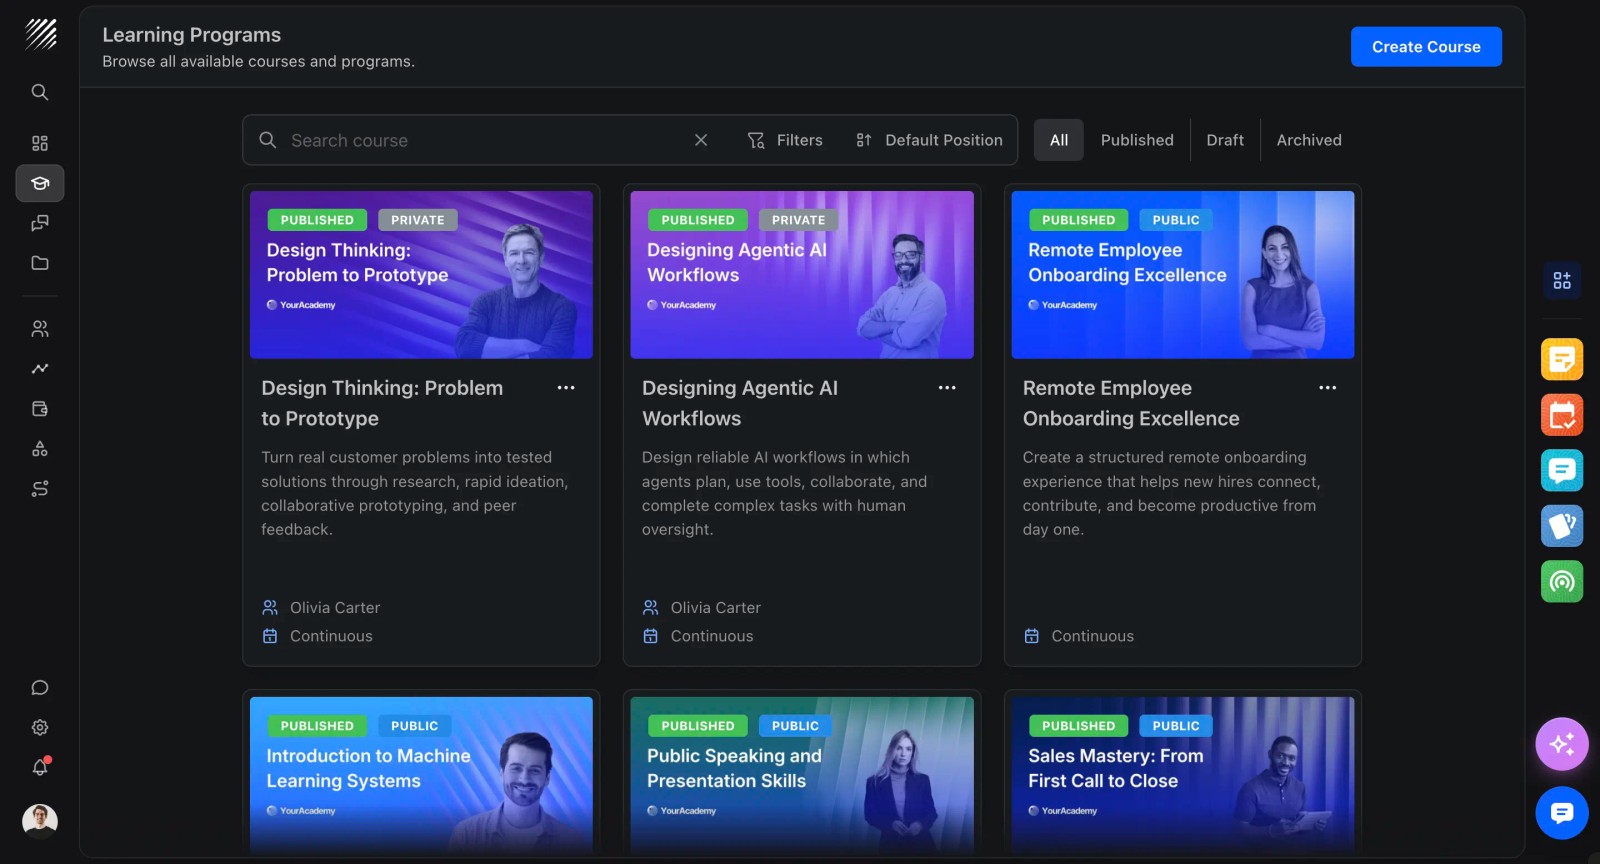
Task: Click the Design Thinking course thumbnail
Action: click(421, 275)
